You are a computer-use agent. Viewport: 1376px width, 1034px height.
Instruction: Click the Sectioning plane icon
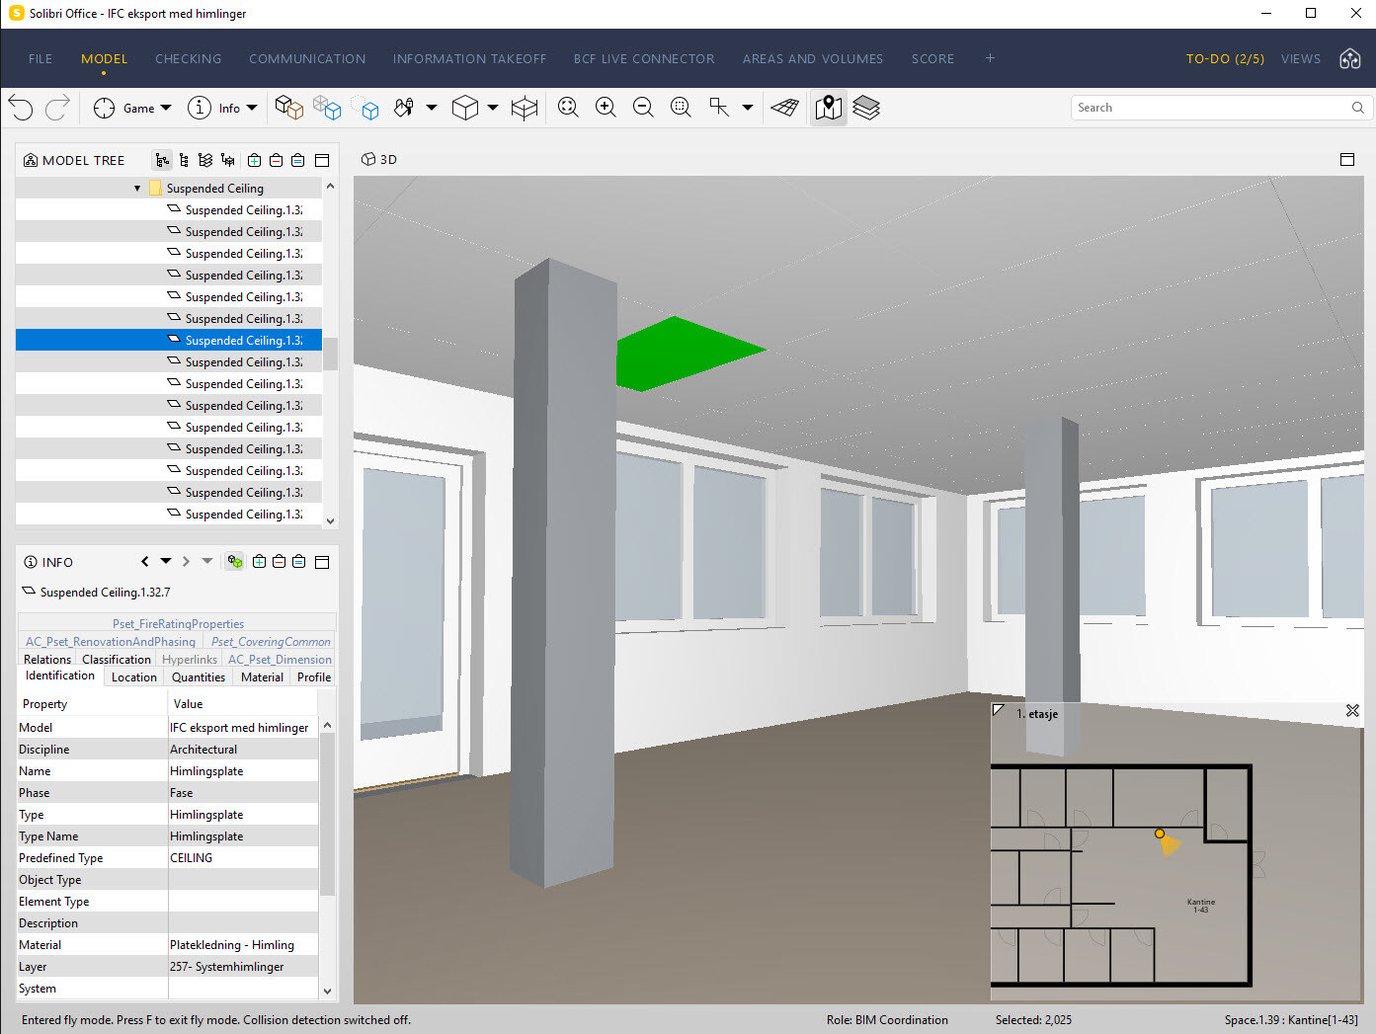click(525, 107)
